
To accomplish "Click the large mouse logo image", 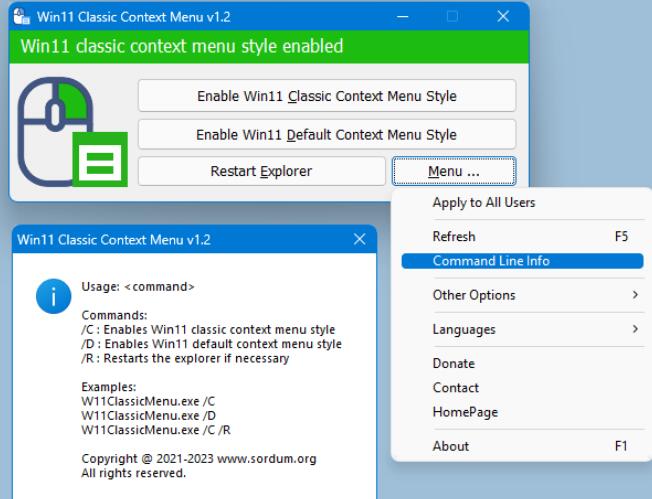I will 72,131.
